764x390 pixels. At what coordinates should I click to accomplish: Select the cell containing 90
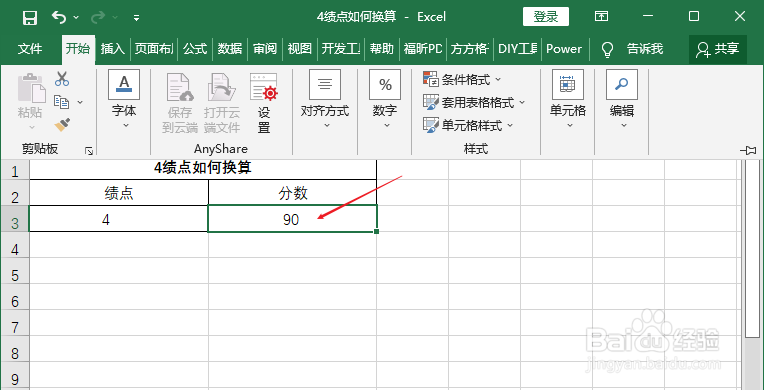pos(292,219)
